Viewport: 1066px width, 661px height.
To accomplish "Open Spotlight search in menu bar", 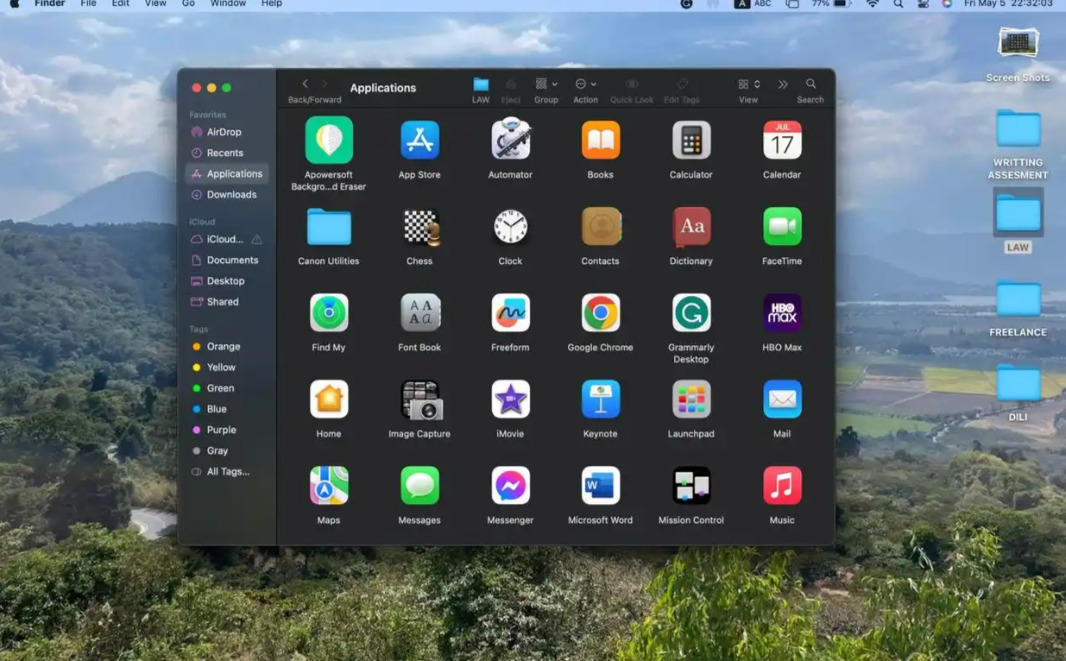I will (x=898, y=3).
